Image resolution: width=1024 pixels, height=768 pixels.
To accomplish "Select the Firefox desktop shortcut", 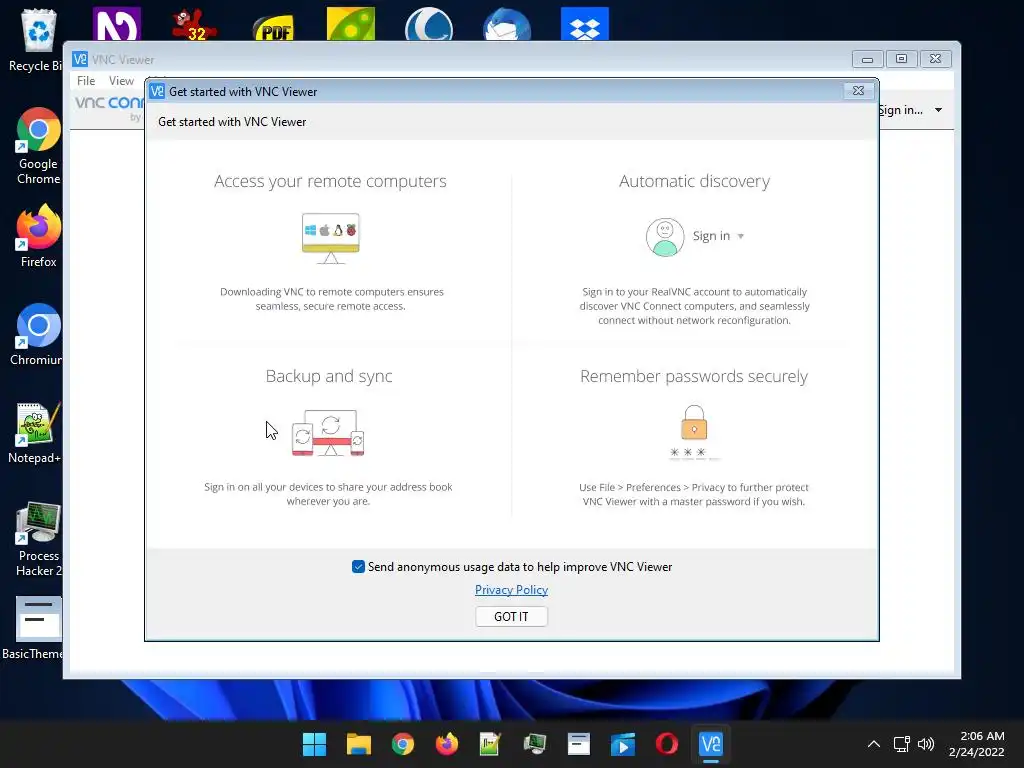I will tap(38, 236).
